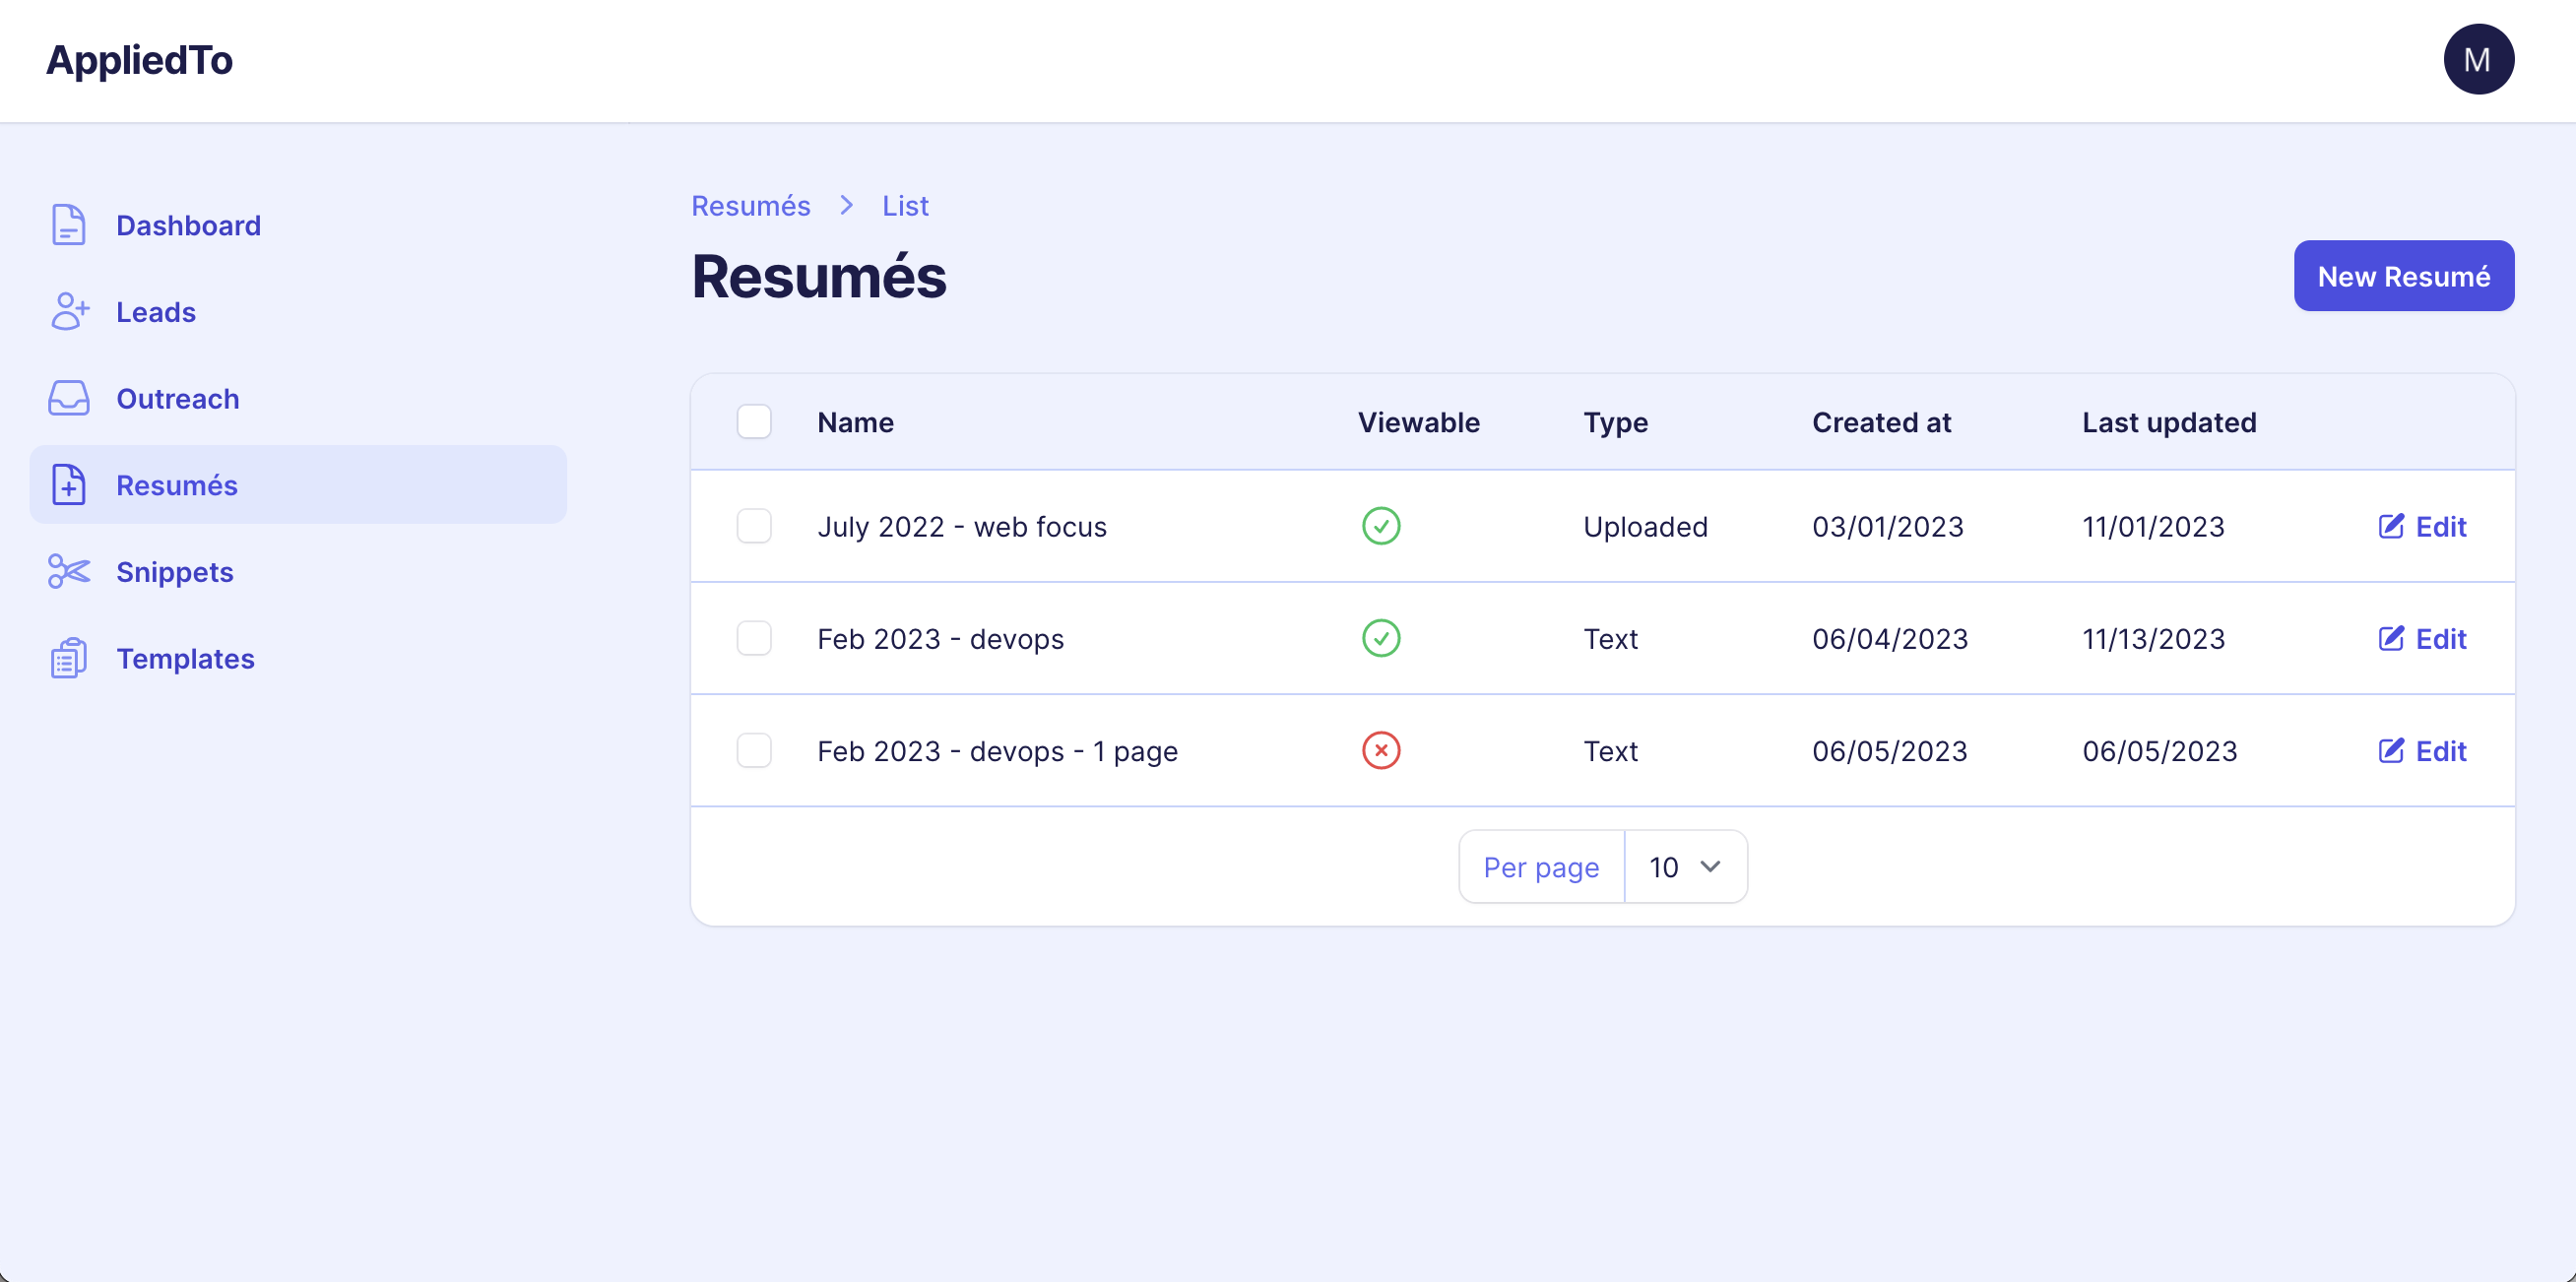Image resolution: width=2576 pixels, height=1282 pixels.
Task: Expand the 10 items selector chevron
Action: [1710, 866]
